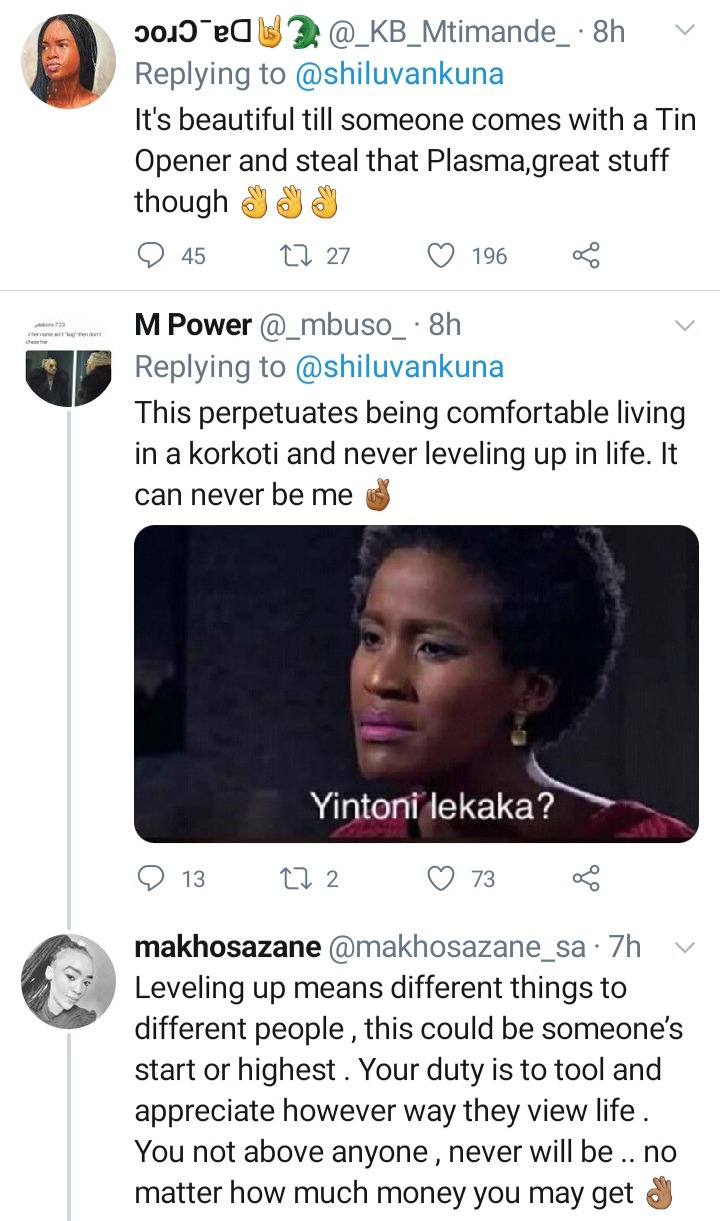Share M Power's tweet via share icon
Viewport: 720px width, 1221px height.
tap(586, 878)
